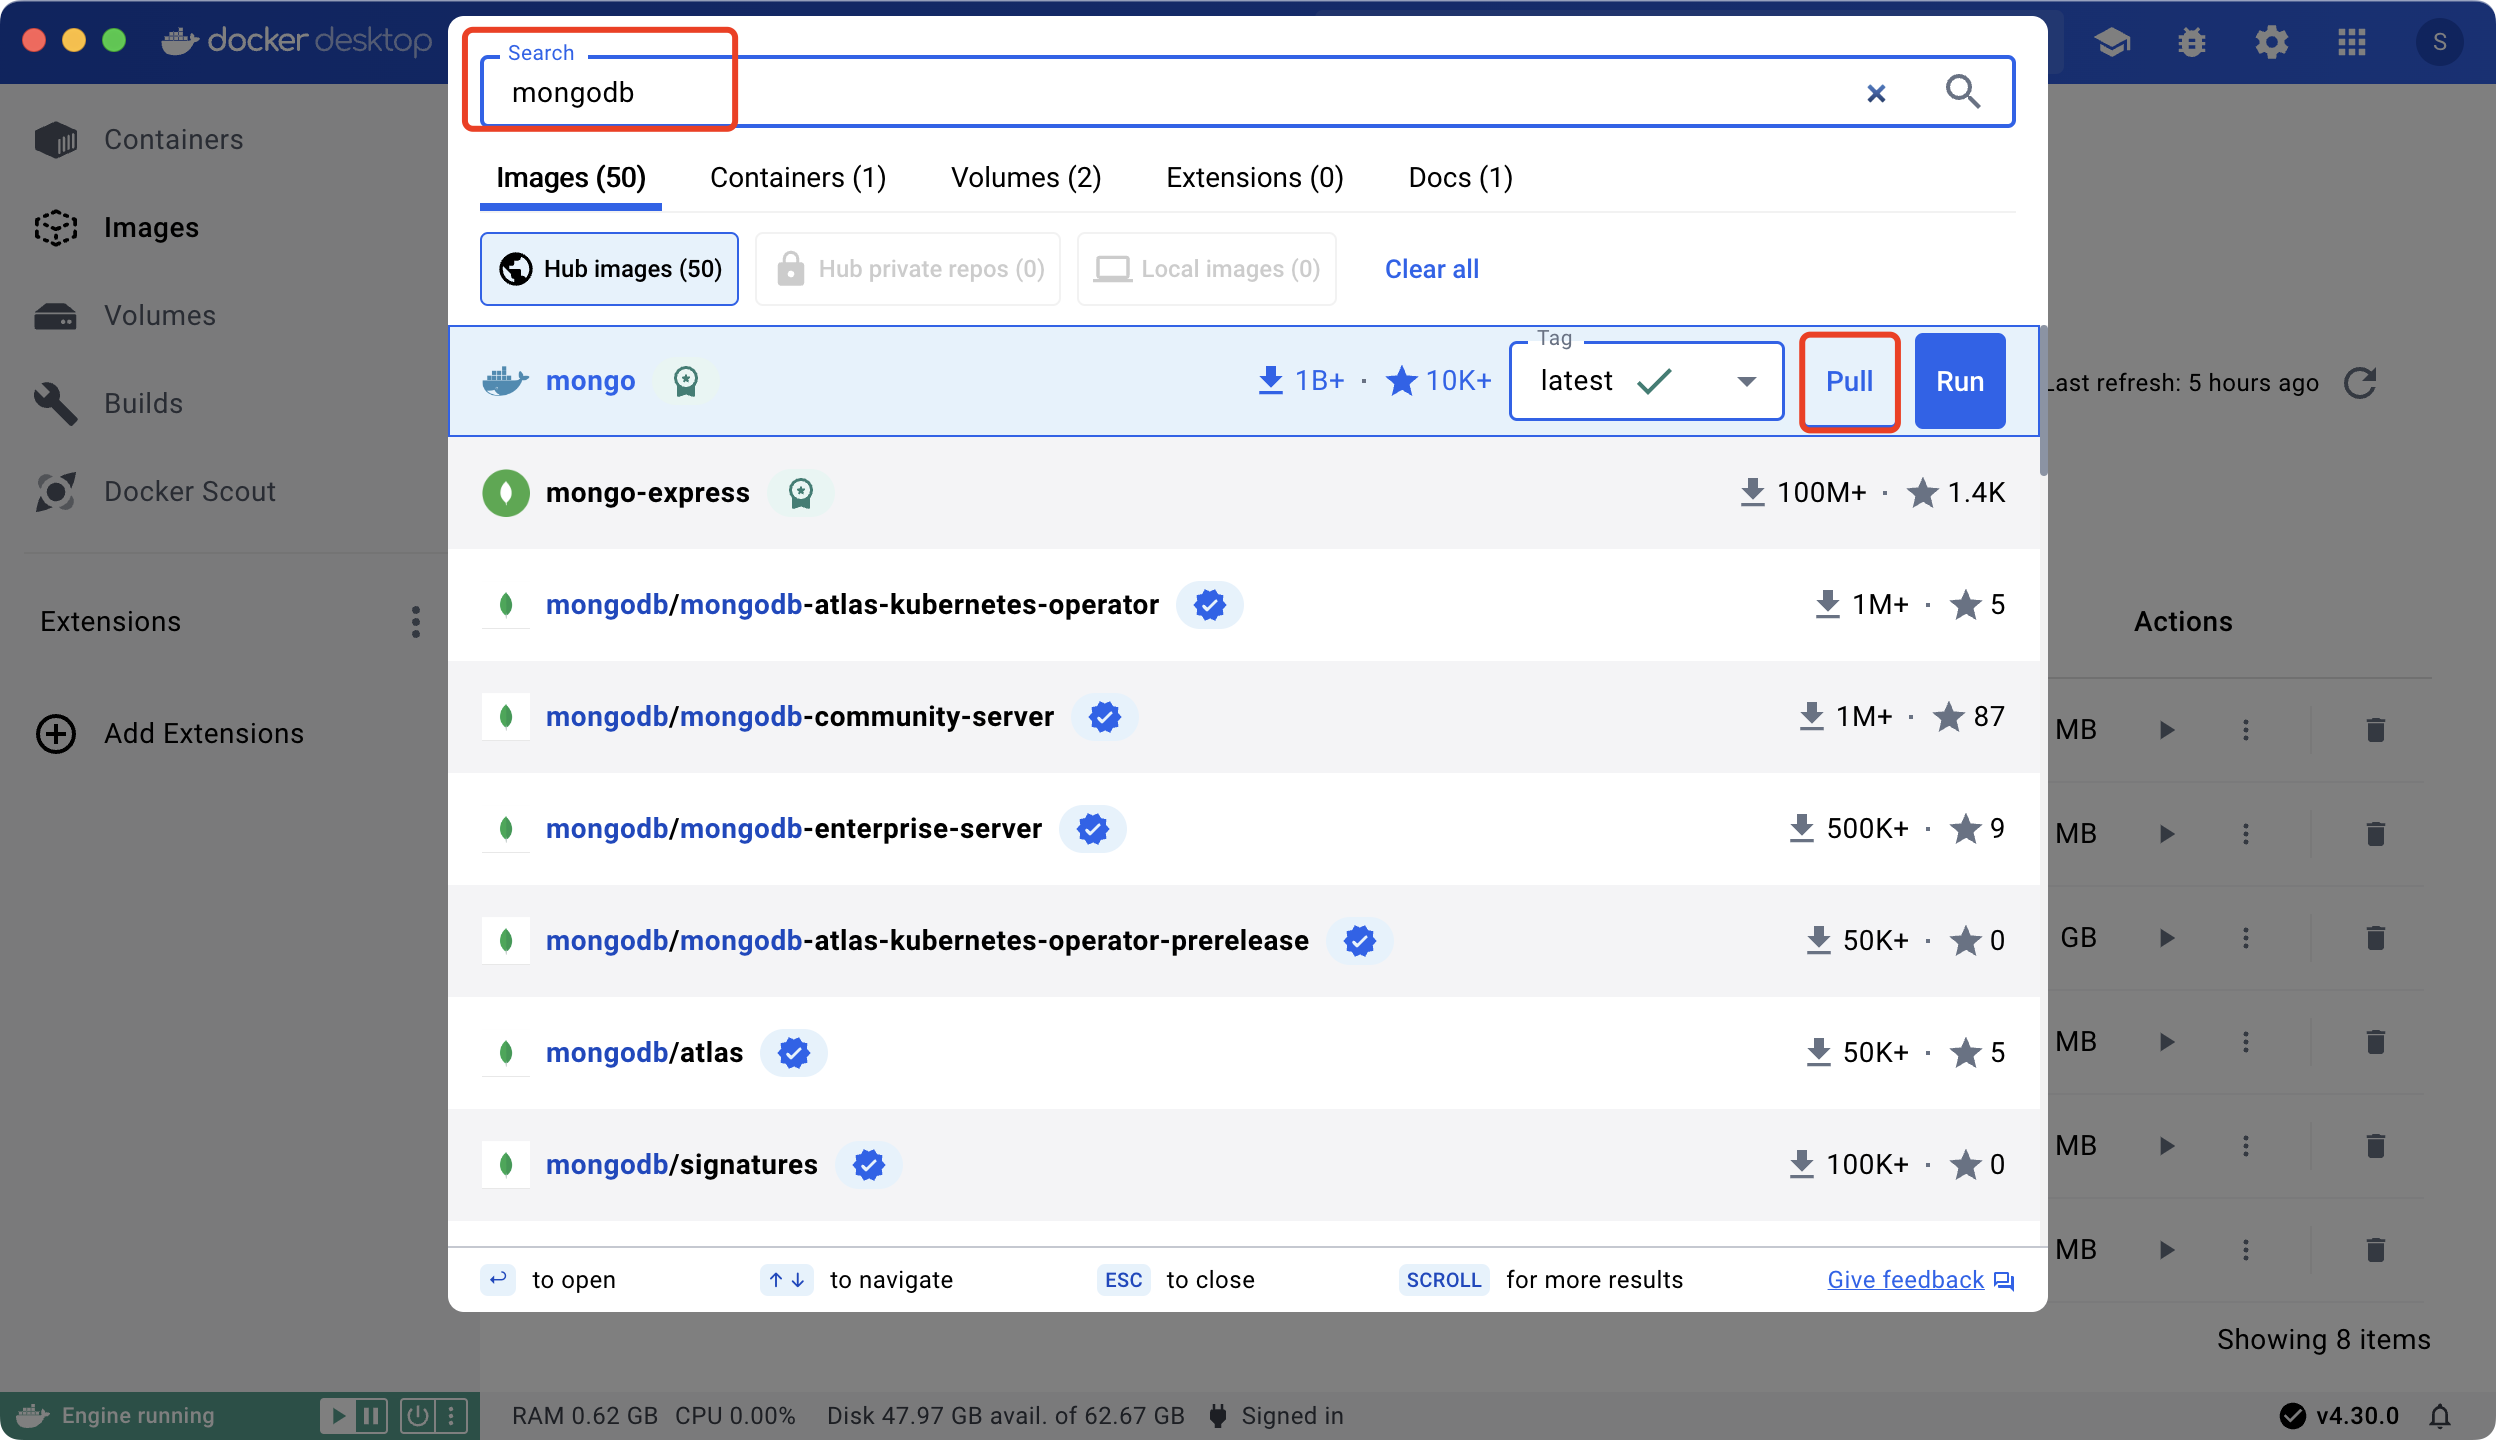Open the Extensions three-dot menu
Screen dimensions: 2496x1440
point(416,621)
